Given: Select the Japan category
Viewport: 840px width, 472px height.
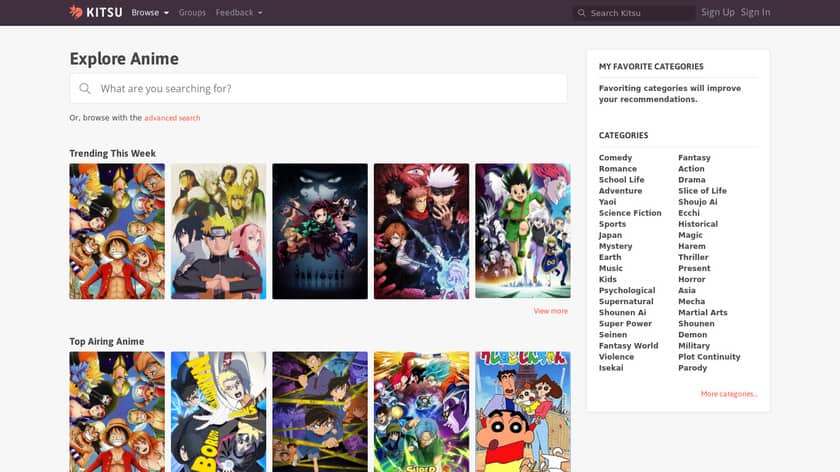Looking at the screenshot, I should tap(610, 235).
